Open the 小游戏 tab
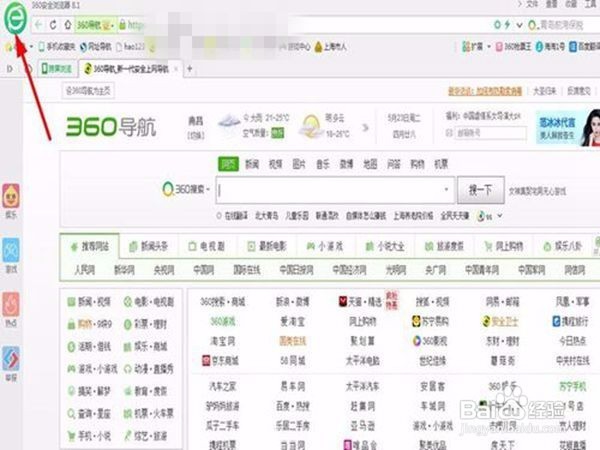 (x=325, y=246)
